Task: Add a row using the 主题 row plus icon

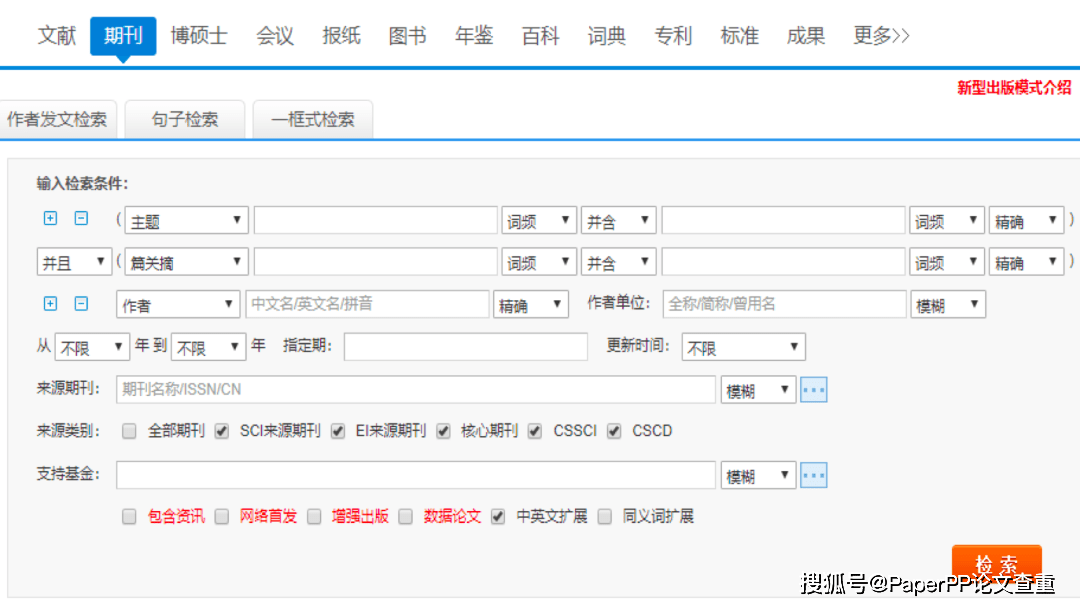Action: pyautogui.click(x=50, y=218)
